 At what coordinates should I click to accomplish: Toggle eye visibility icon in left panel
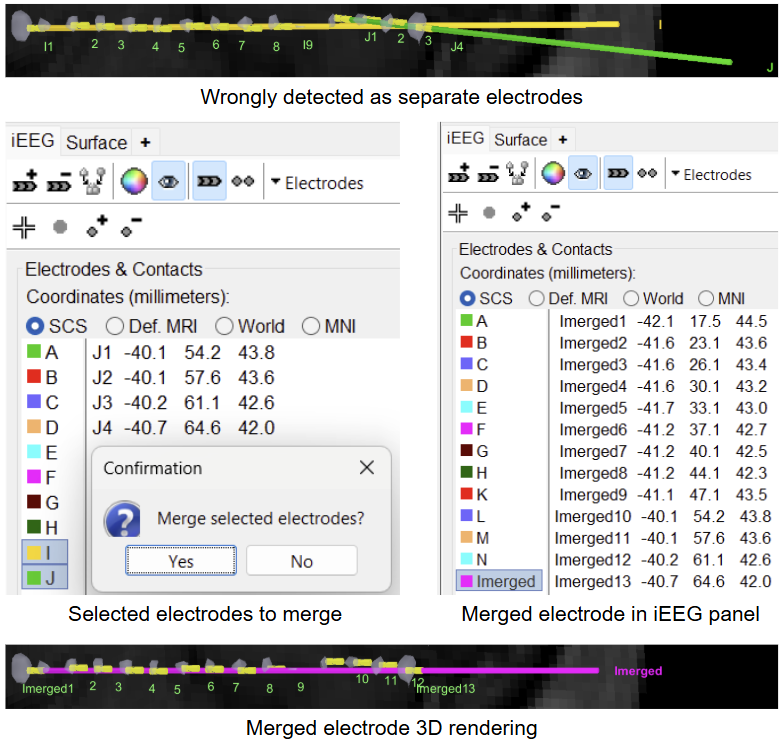point(169,182)
